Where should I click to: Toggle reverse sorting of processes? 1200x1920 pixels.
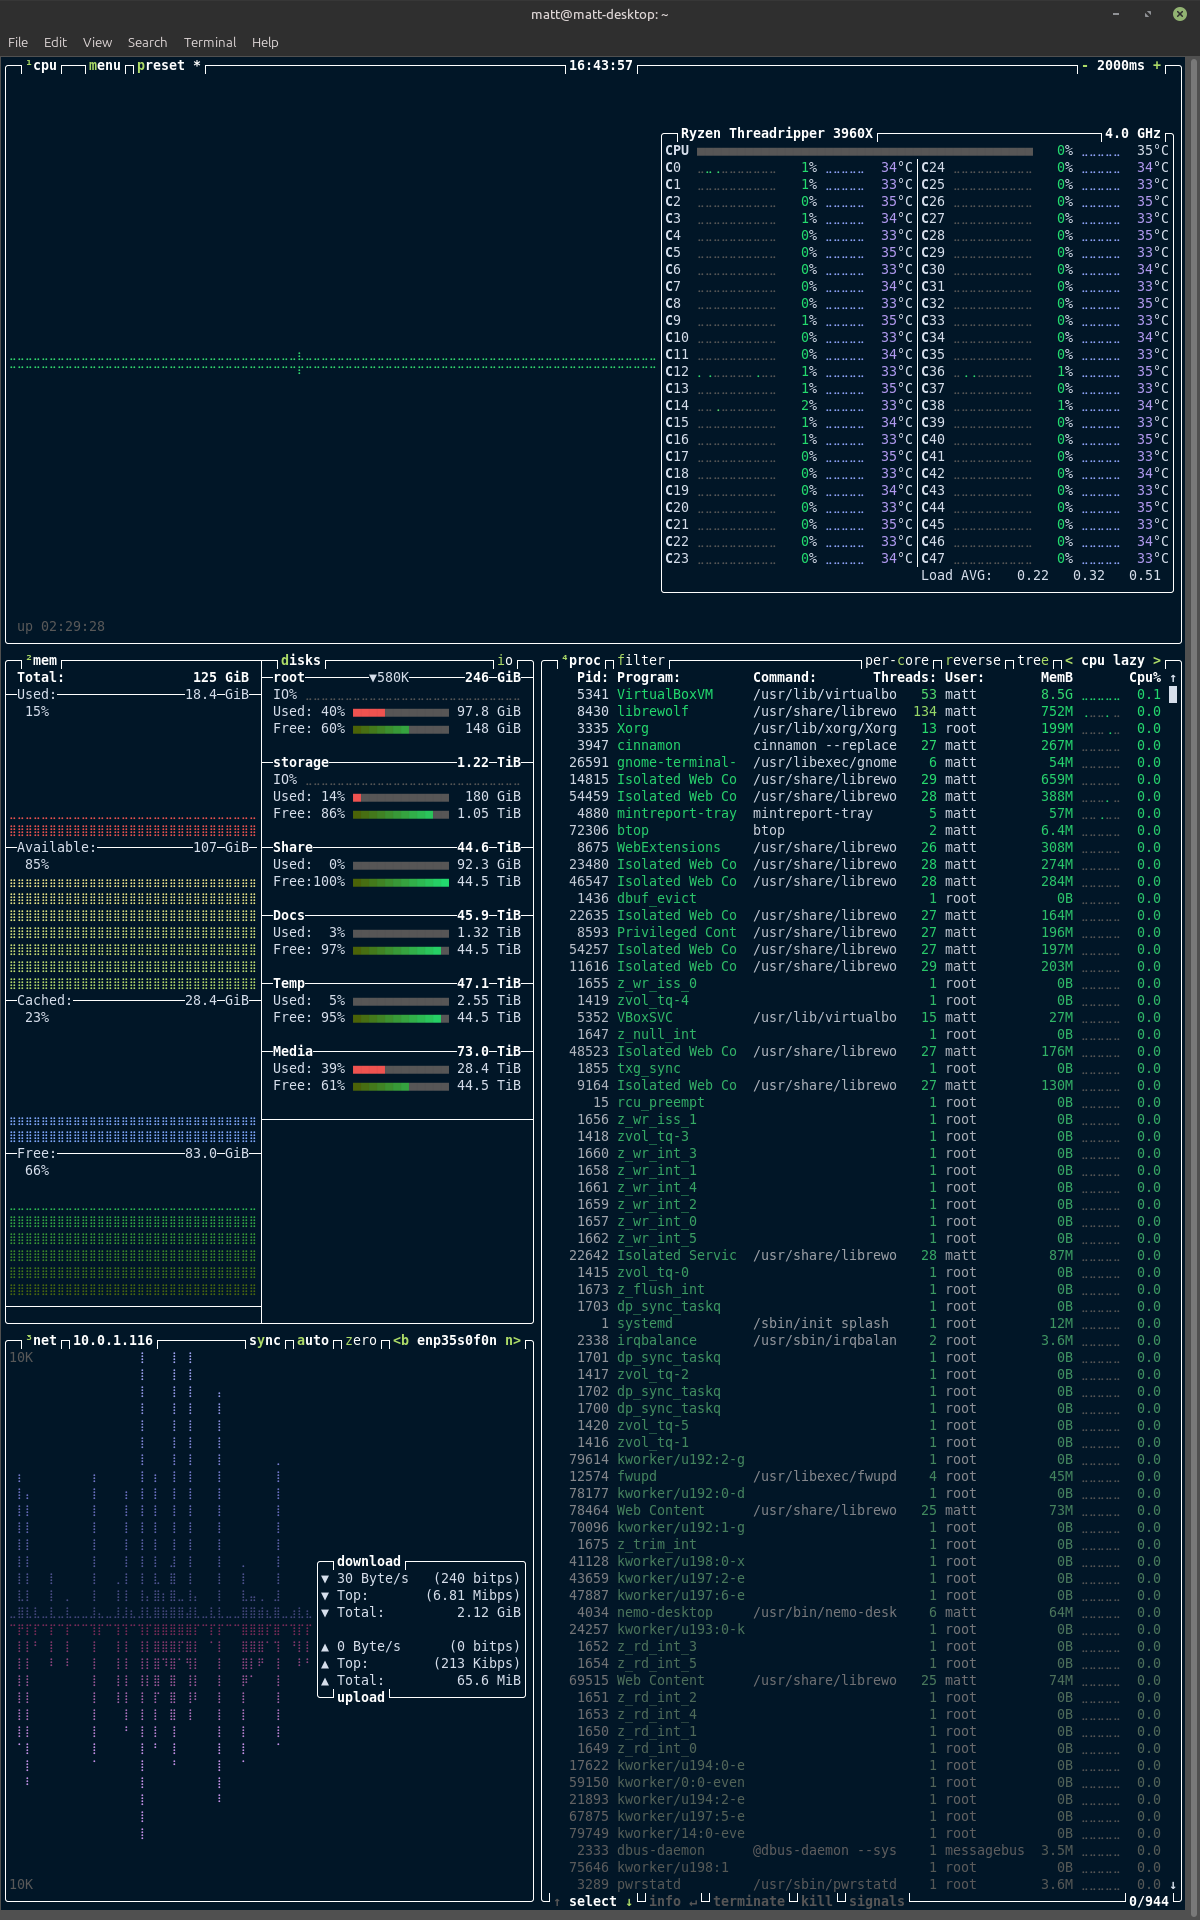973,661
